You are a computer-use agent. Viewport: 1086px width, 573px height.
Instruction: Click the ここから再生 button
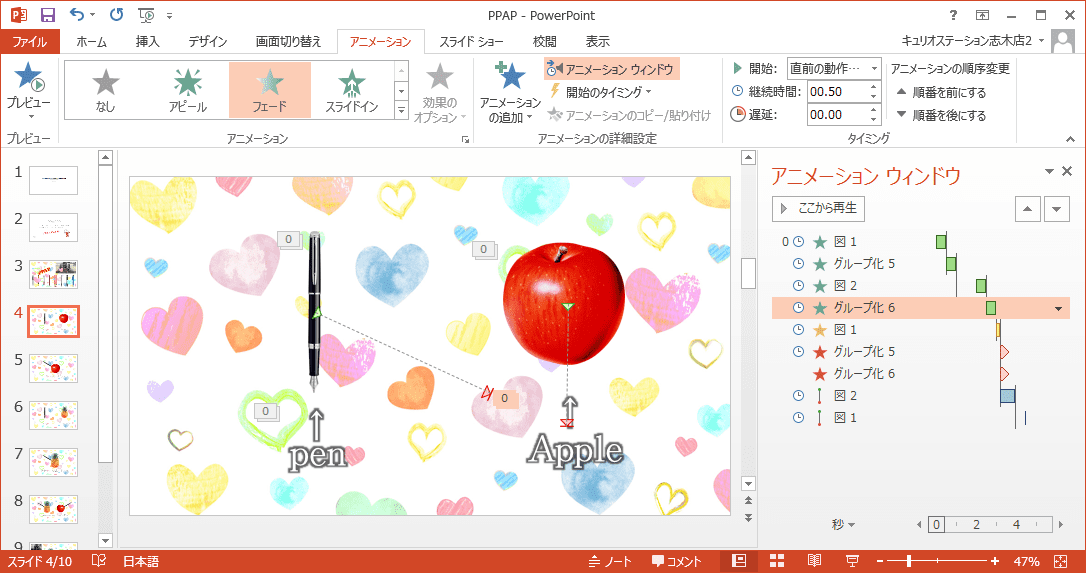click(819, 209)
